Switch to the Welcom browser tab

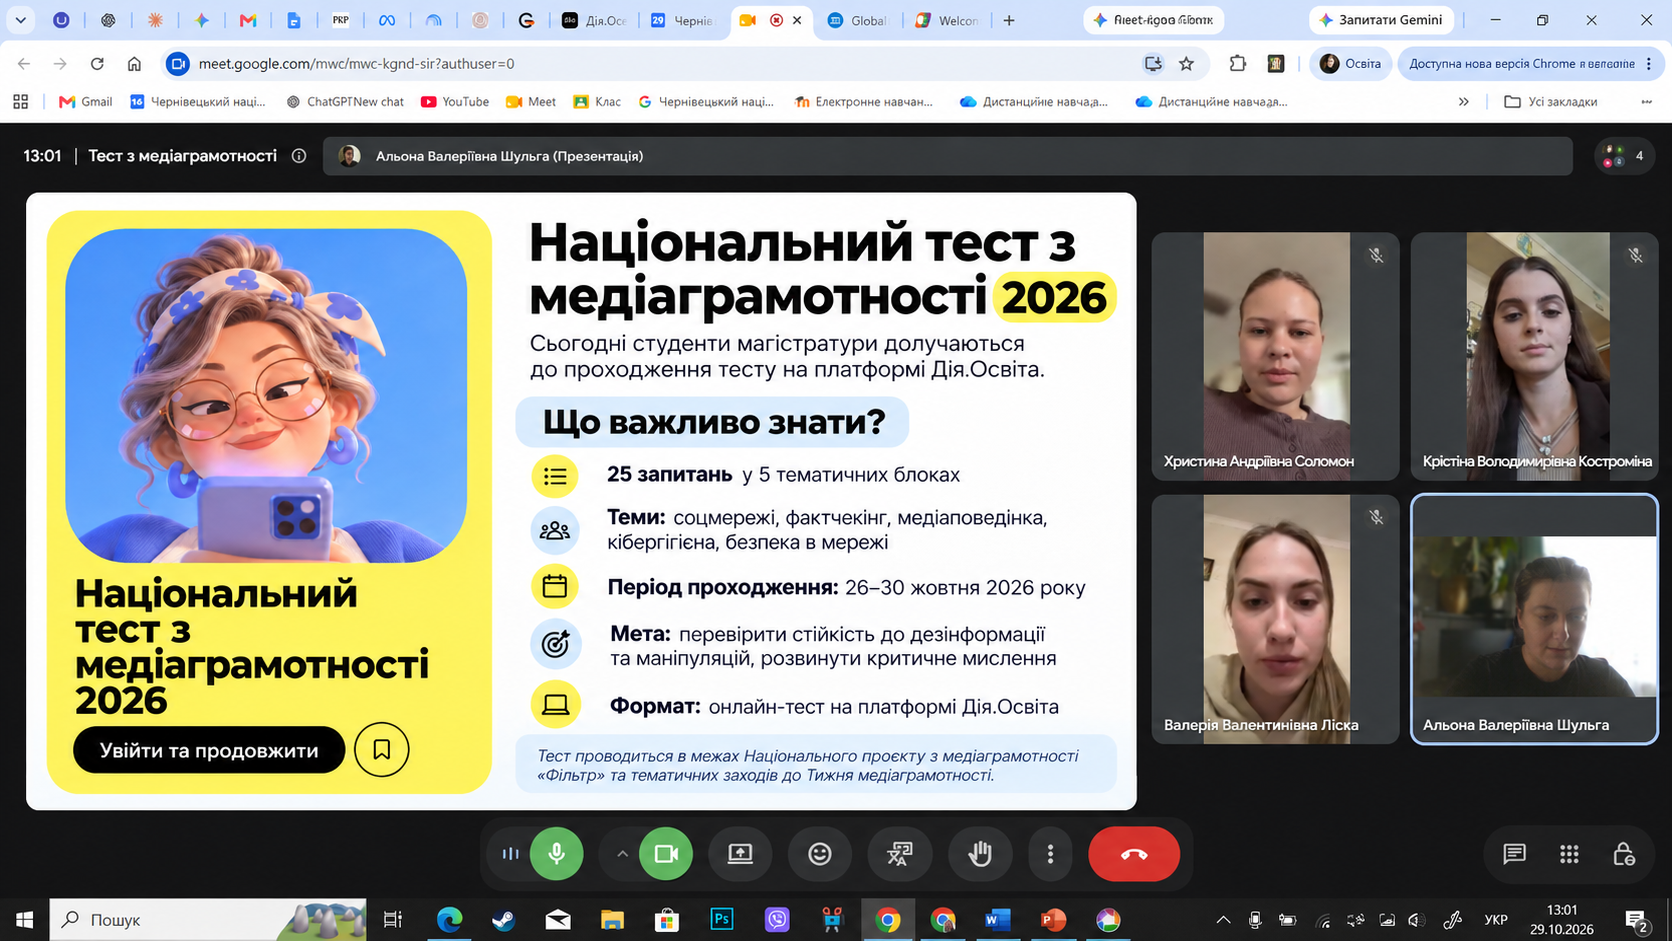[x=947, y=20]
